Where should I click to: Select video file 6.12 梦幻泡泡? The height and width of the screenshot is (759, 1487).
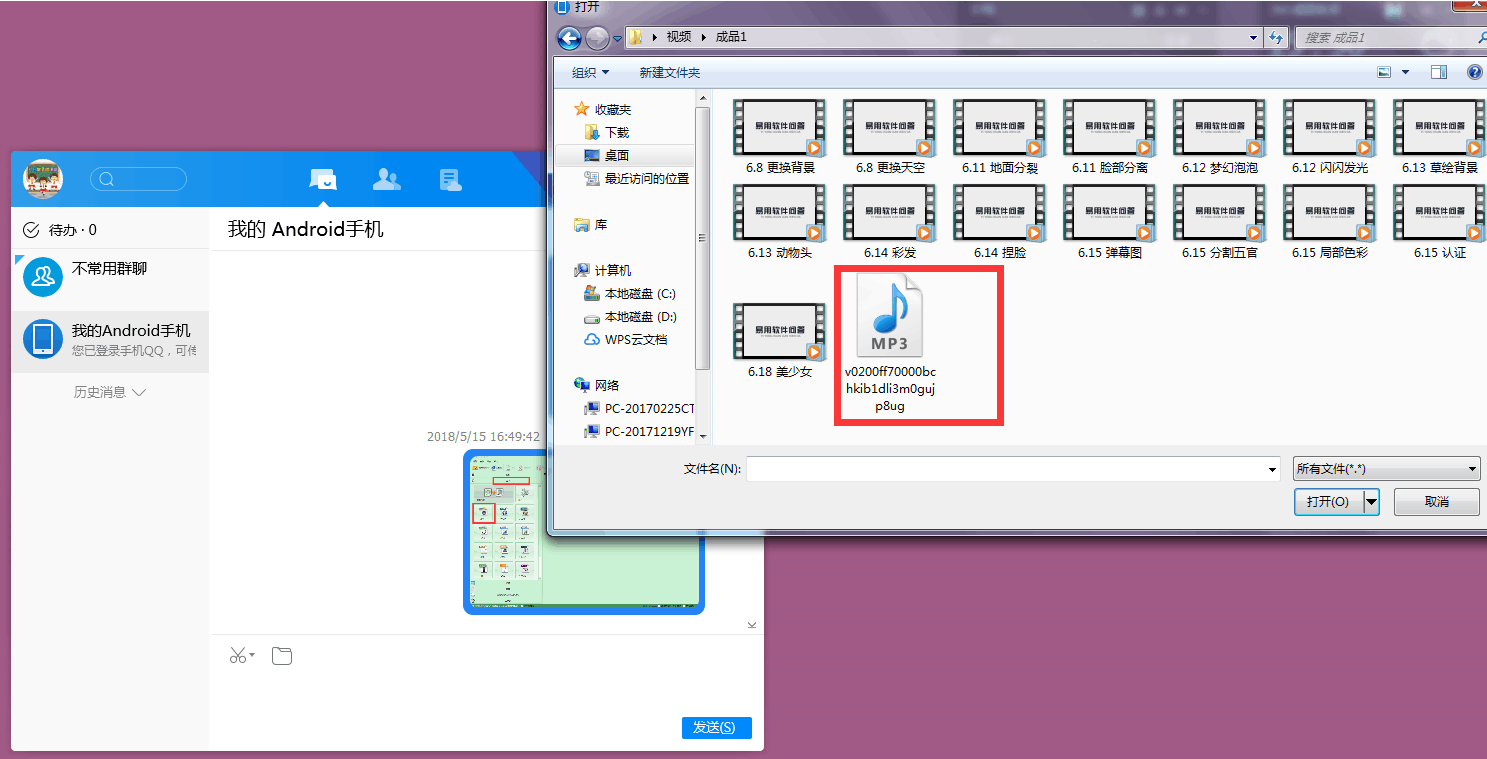pyautogui.click(x=1220, y=137)
